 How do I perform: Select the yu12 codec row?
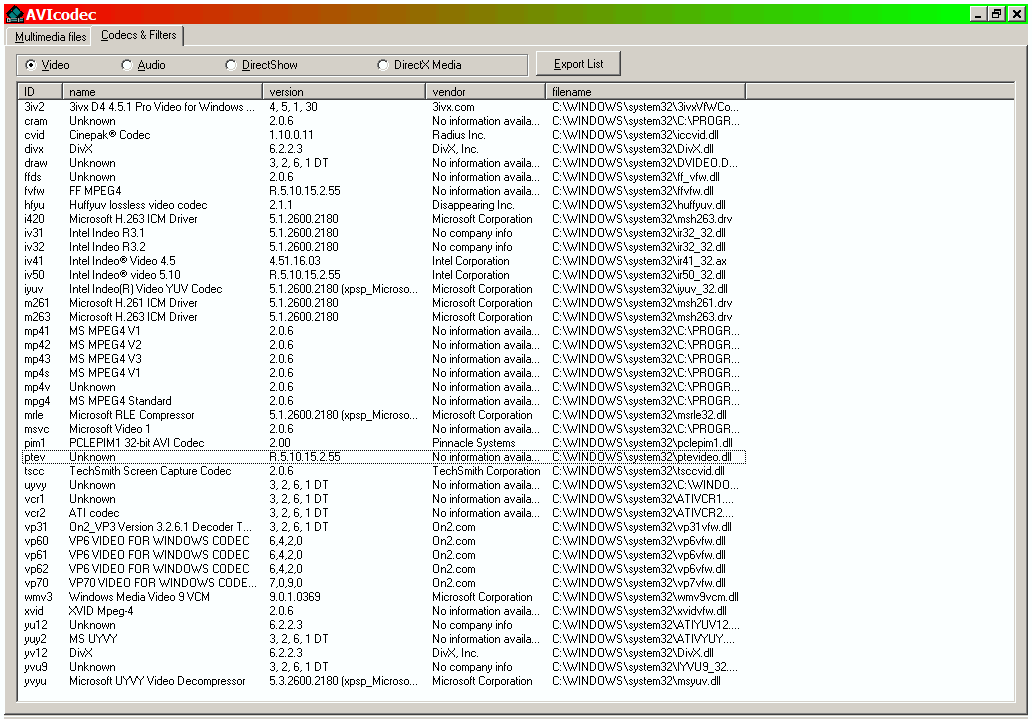pyautogui.click(x=382, y=625)
